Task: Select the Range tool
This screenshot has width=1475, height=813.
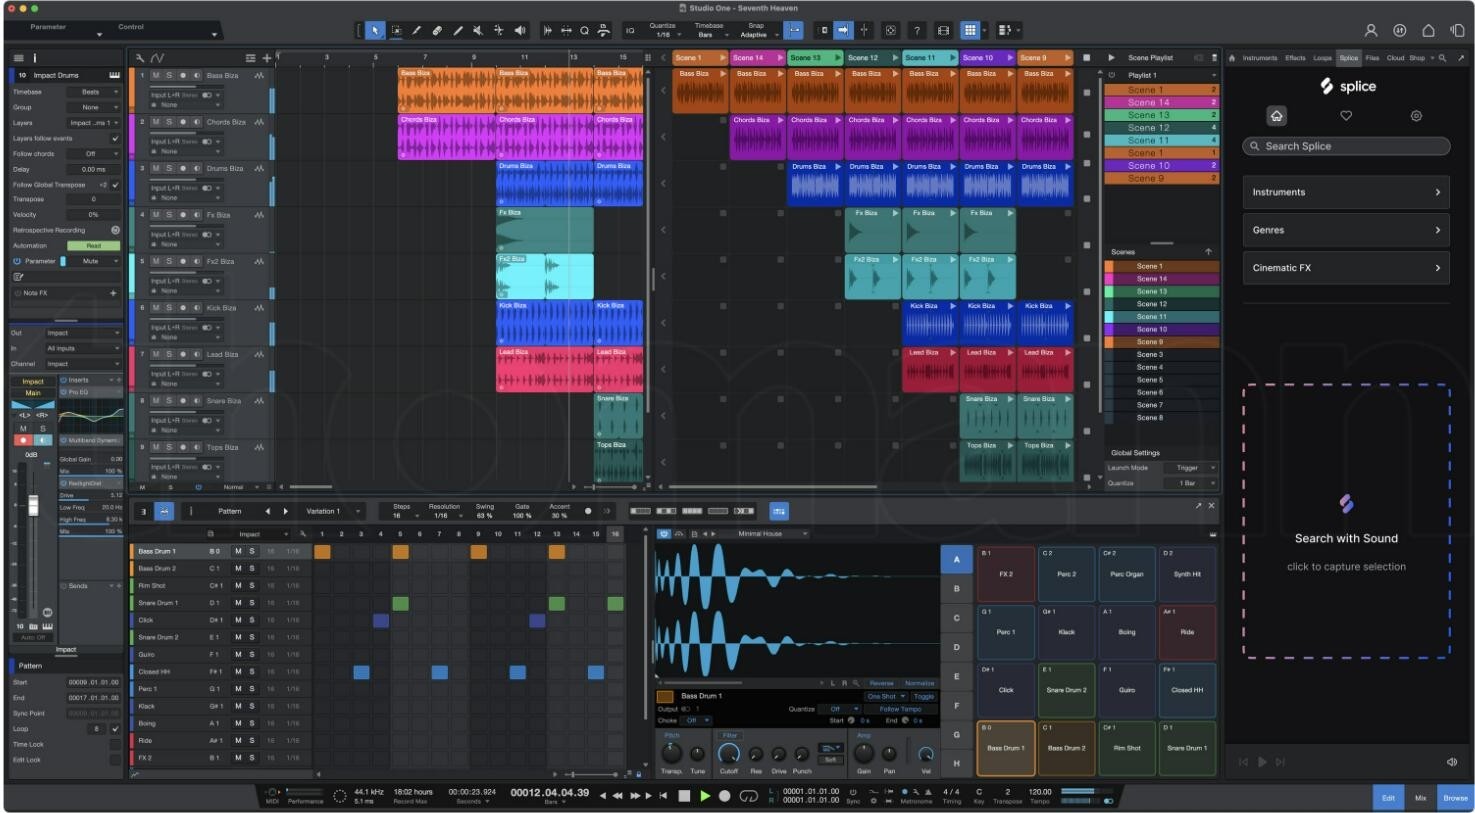Action: pyautogui.click(x=396, y=31)
